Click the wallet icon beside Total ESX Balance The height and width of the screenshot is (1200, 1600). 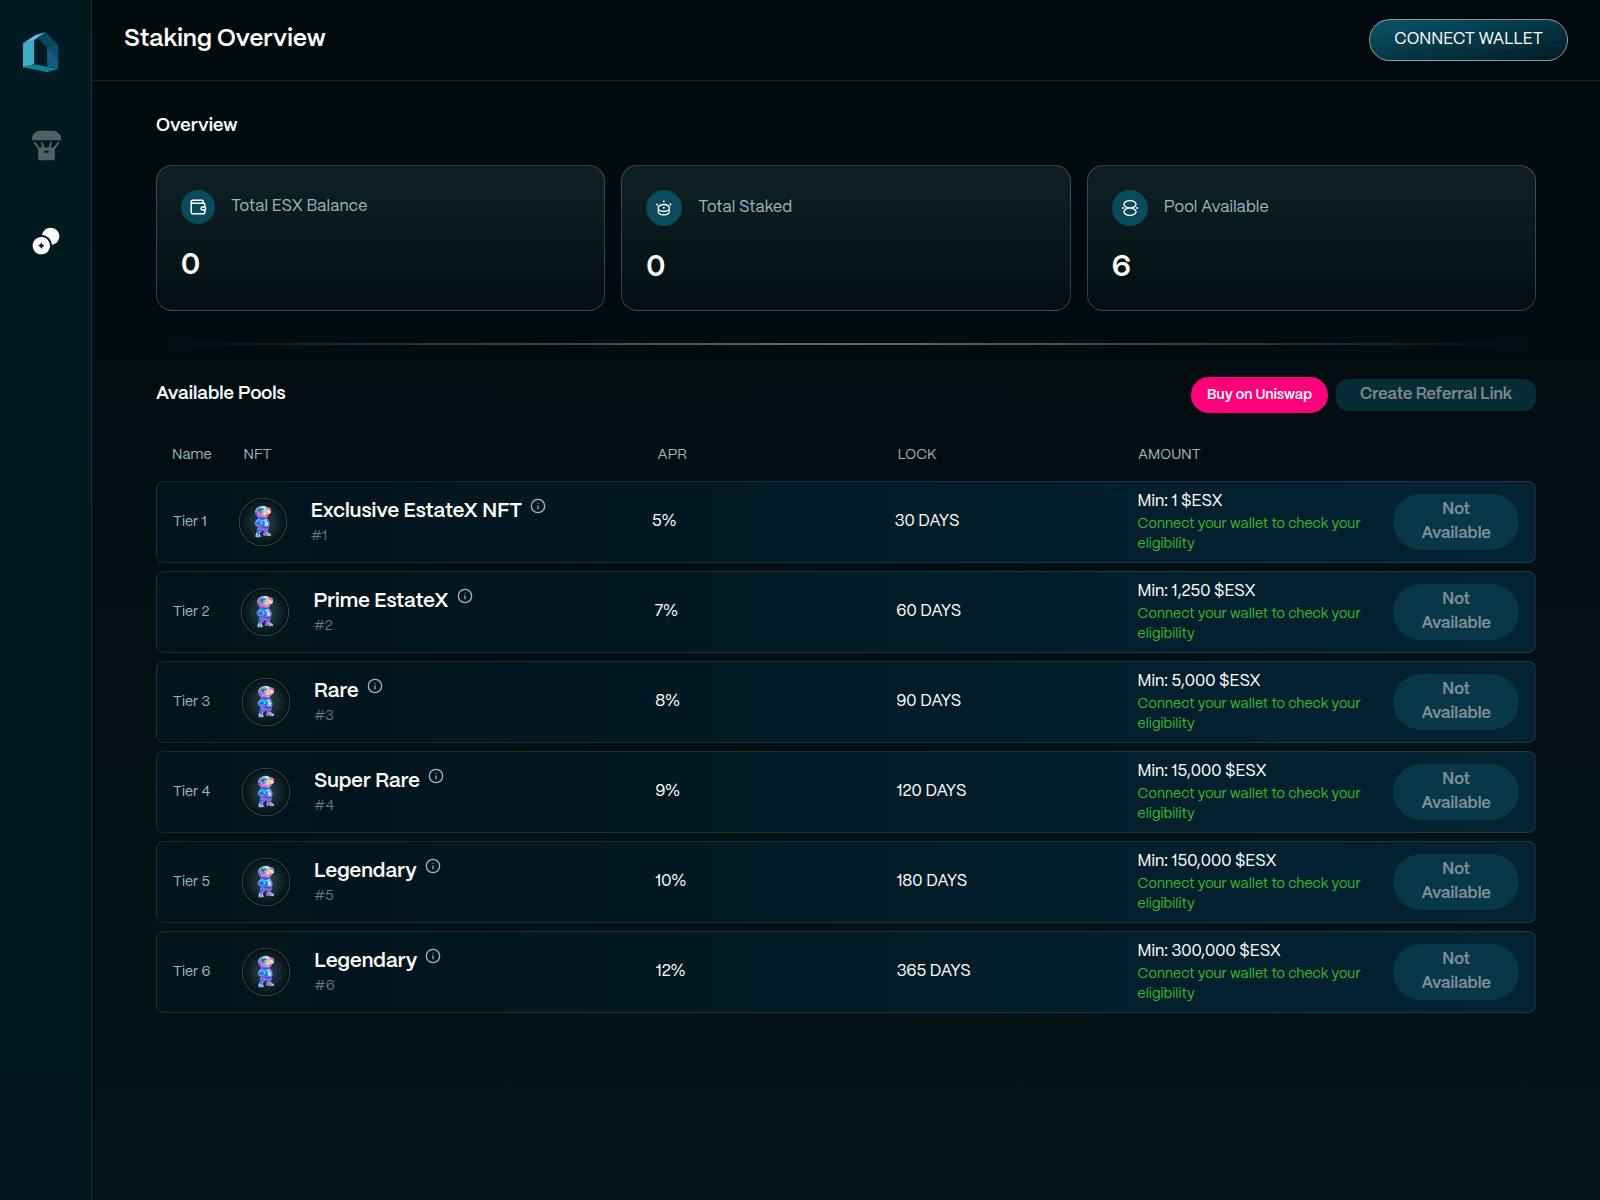[198, 207]
